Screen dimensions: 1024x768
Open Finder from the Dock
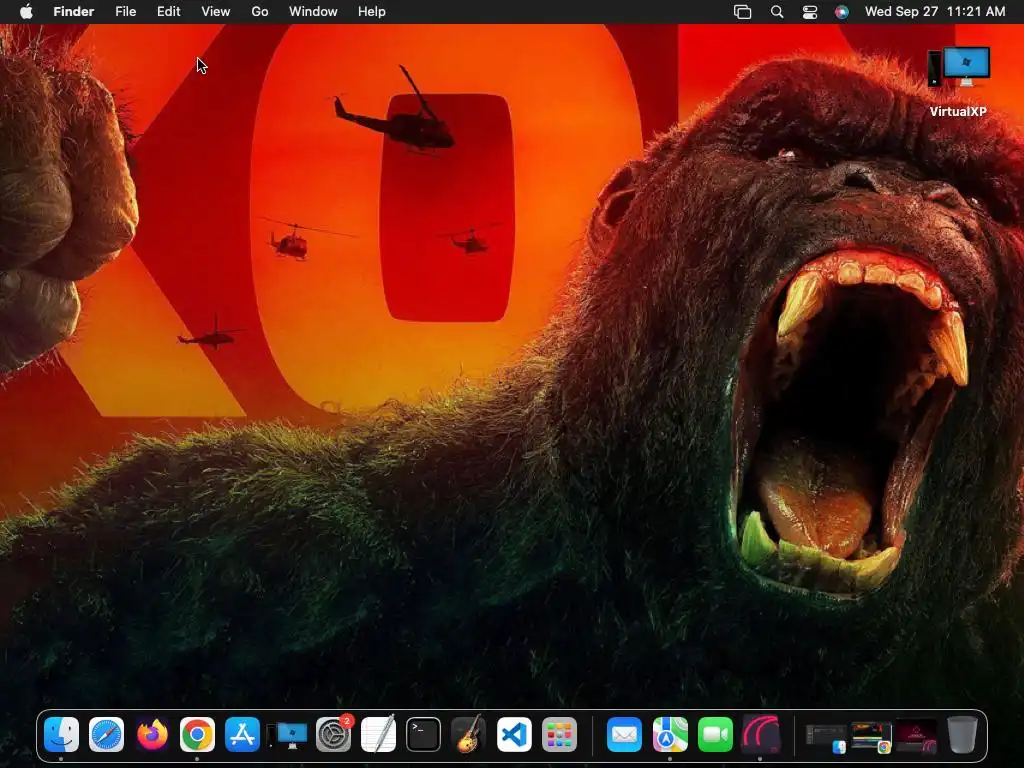61,735
